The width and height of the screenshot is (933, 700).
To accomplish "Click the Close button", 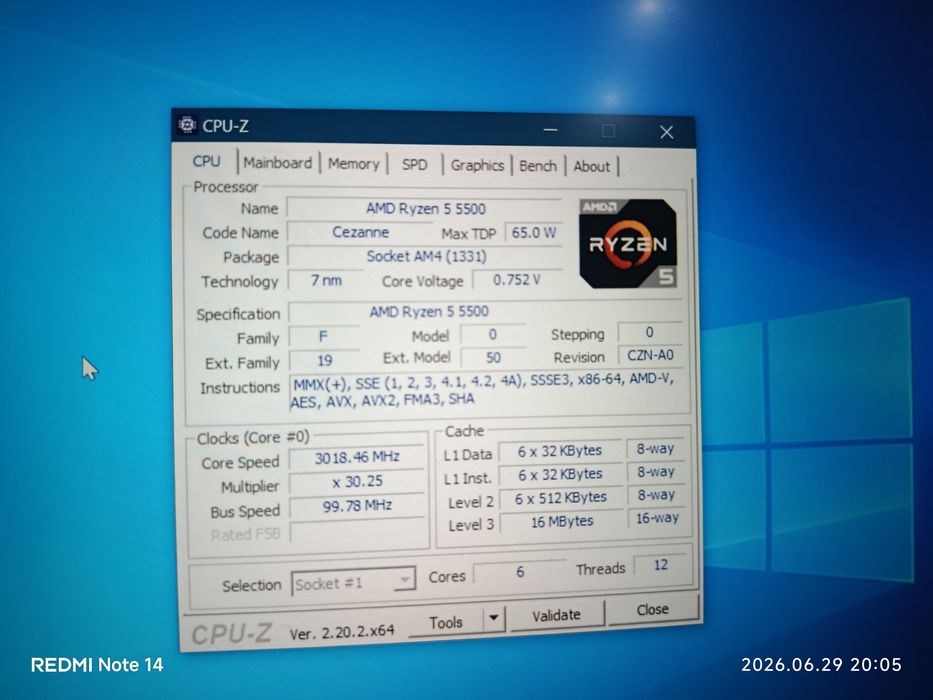I will (653, 610).
